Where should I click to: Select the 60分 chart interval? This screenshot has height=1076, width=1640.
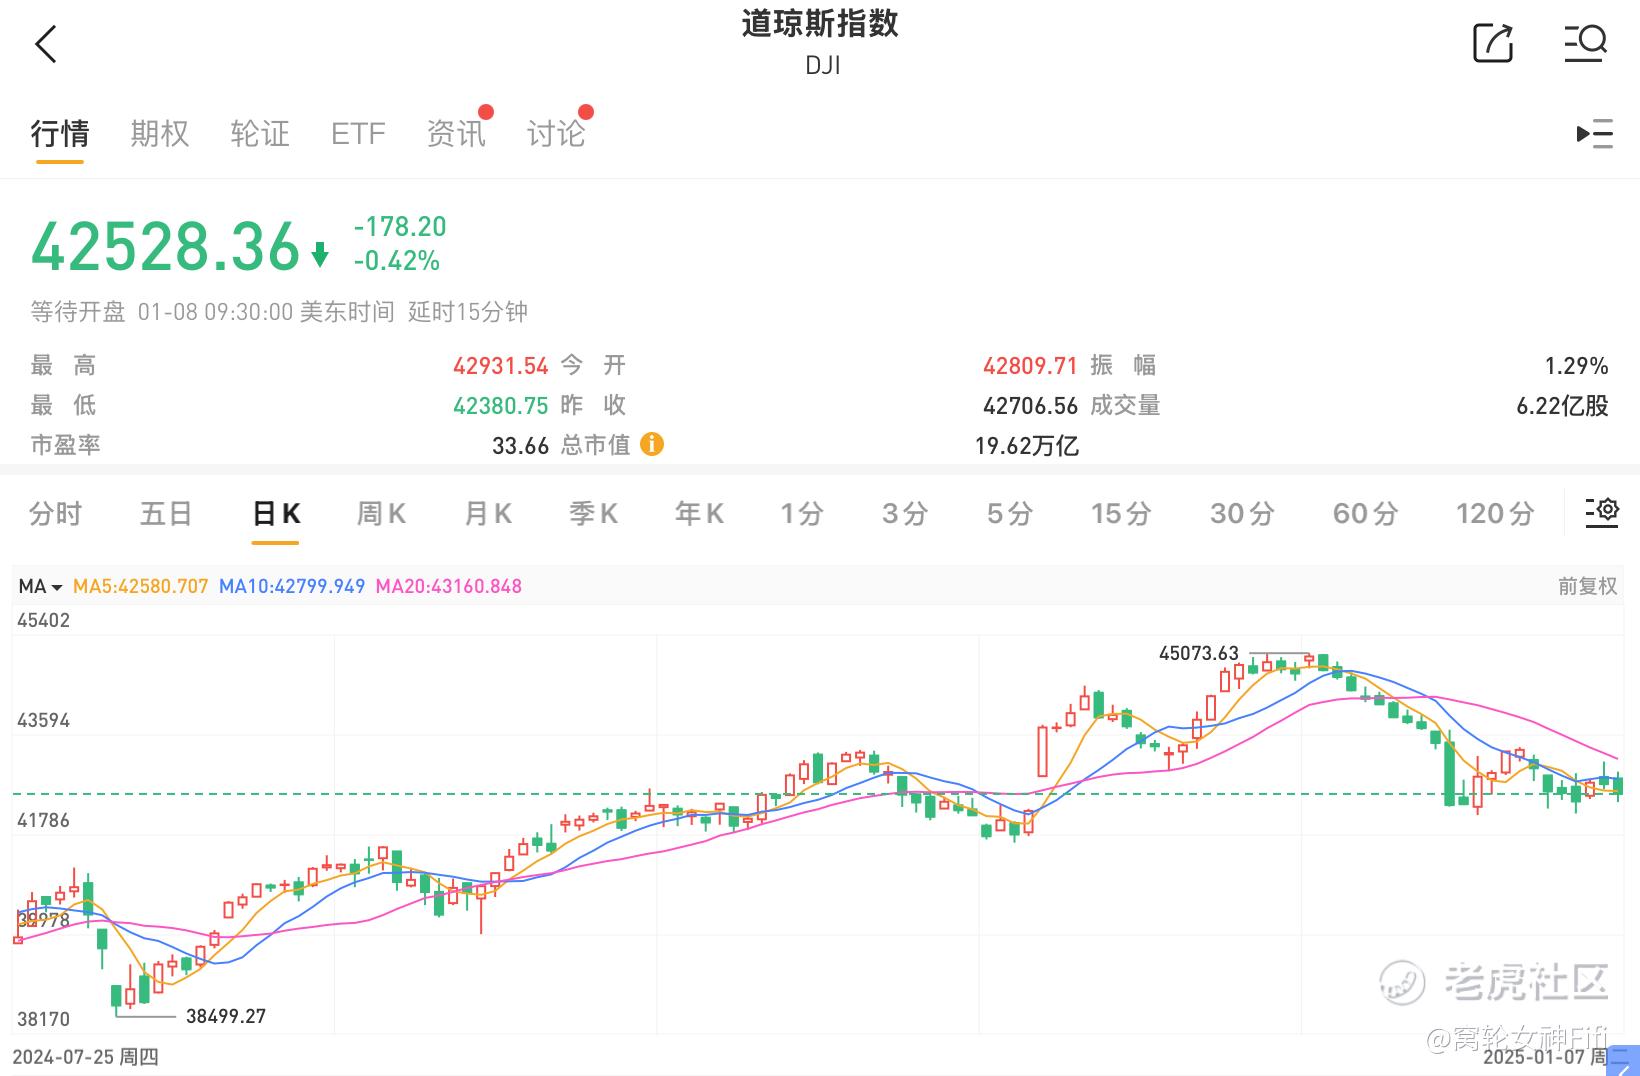click(x=1365, y=514)
